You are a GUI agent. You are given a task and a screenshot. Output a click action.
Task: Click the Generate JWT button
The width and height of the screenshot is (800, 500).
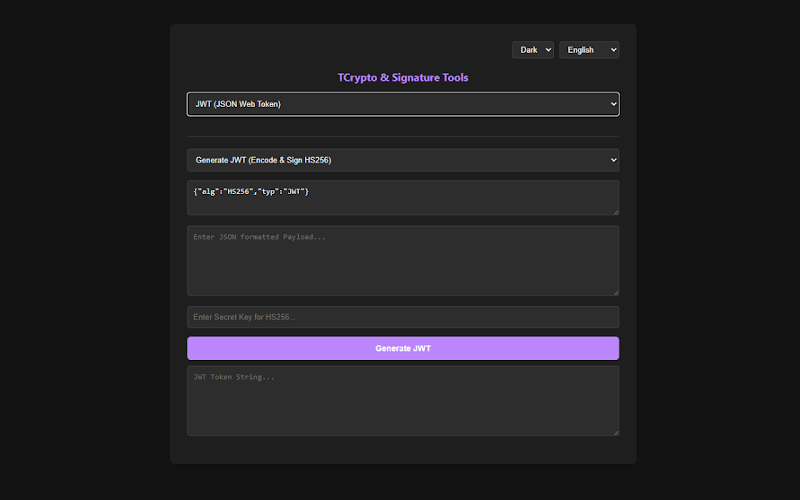(x=403, y=348)
